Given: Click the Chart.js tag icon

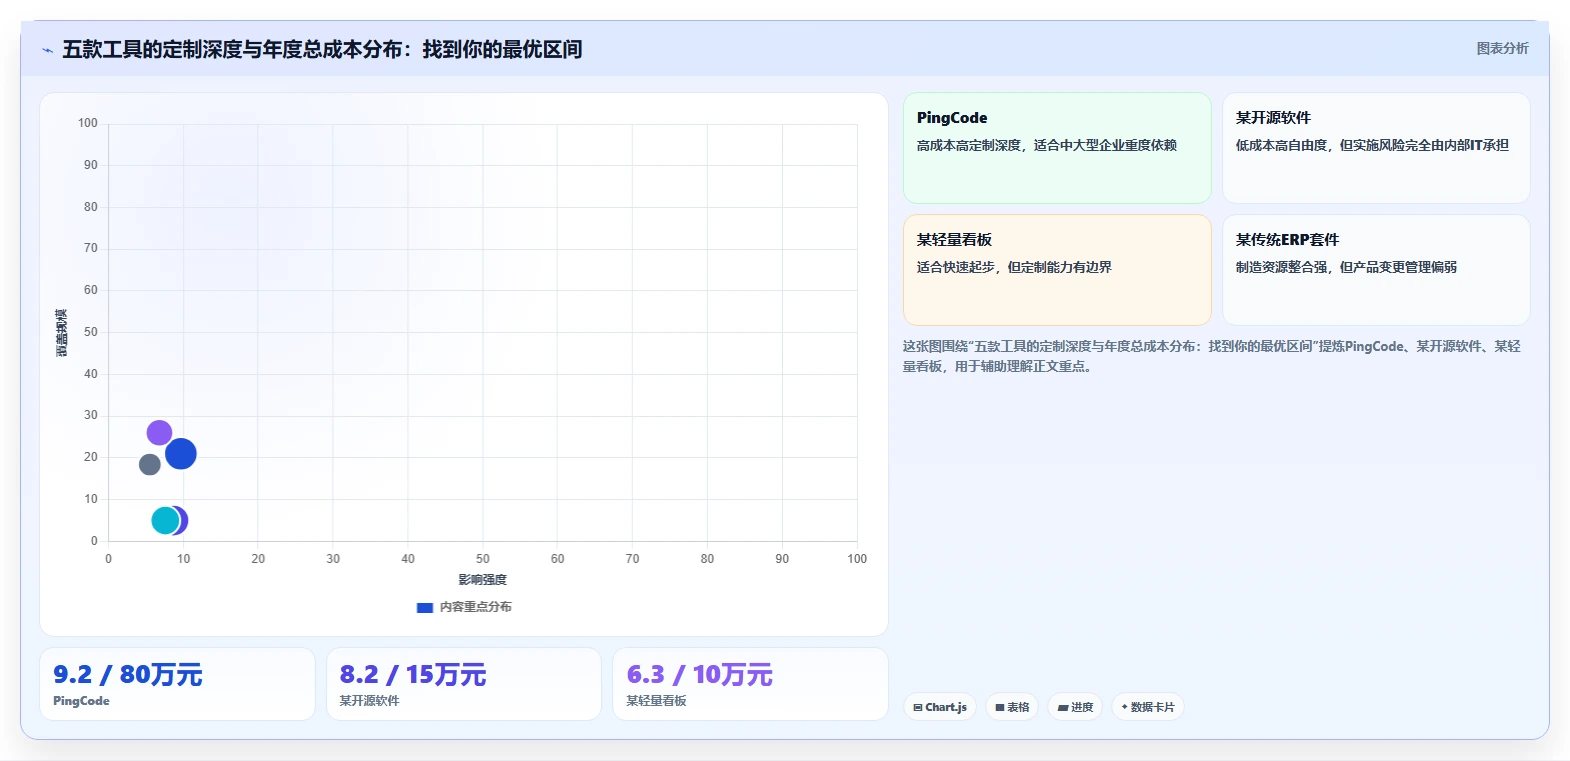Looking at the screenshot, I should pyautogui.click(x=918, y=707).
